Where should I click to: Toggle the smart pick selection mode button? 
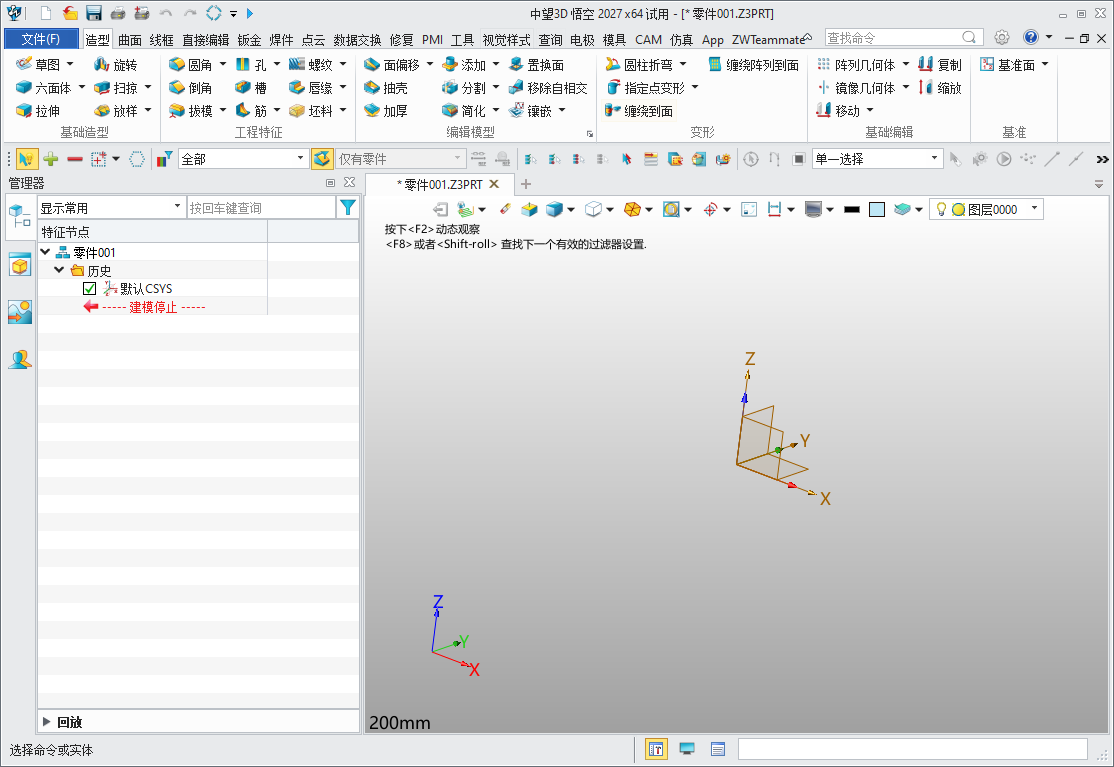27,159
